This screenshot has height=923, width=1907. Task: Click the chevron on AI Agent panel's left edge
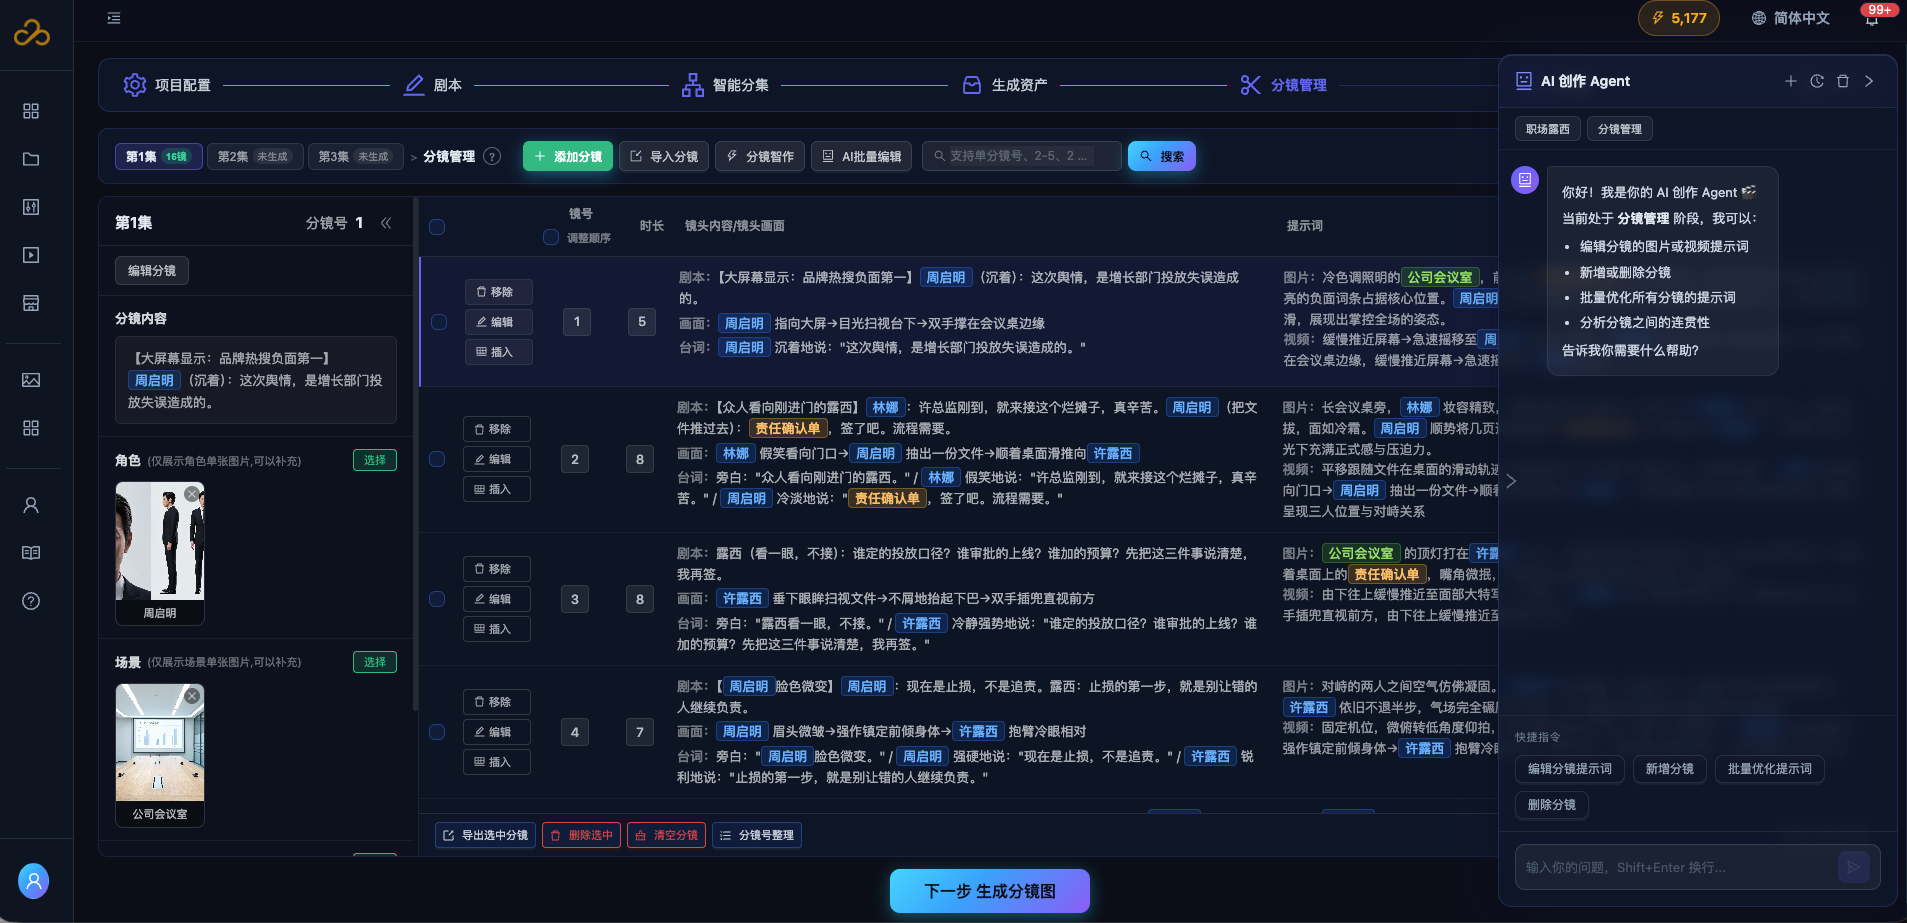coord(1511,481)
